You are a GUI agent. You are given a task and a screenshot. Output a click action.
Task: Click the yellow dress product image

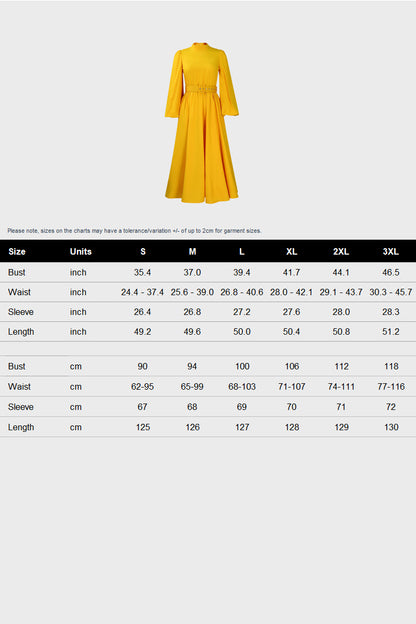(202, 123)
